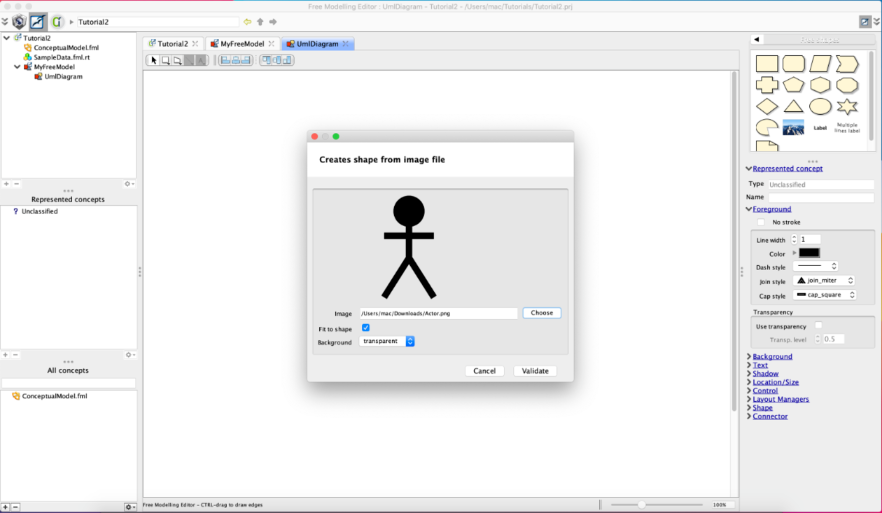The width and height of the screenshot is (882, 513).
Task: Collapse the Represented concept section
Action: point(749,168)
